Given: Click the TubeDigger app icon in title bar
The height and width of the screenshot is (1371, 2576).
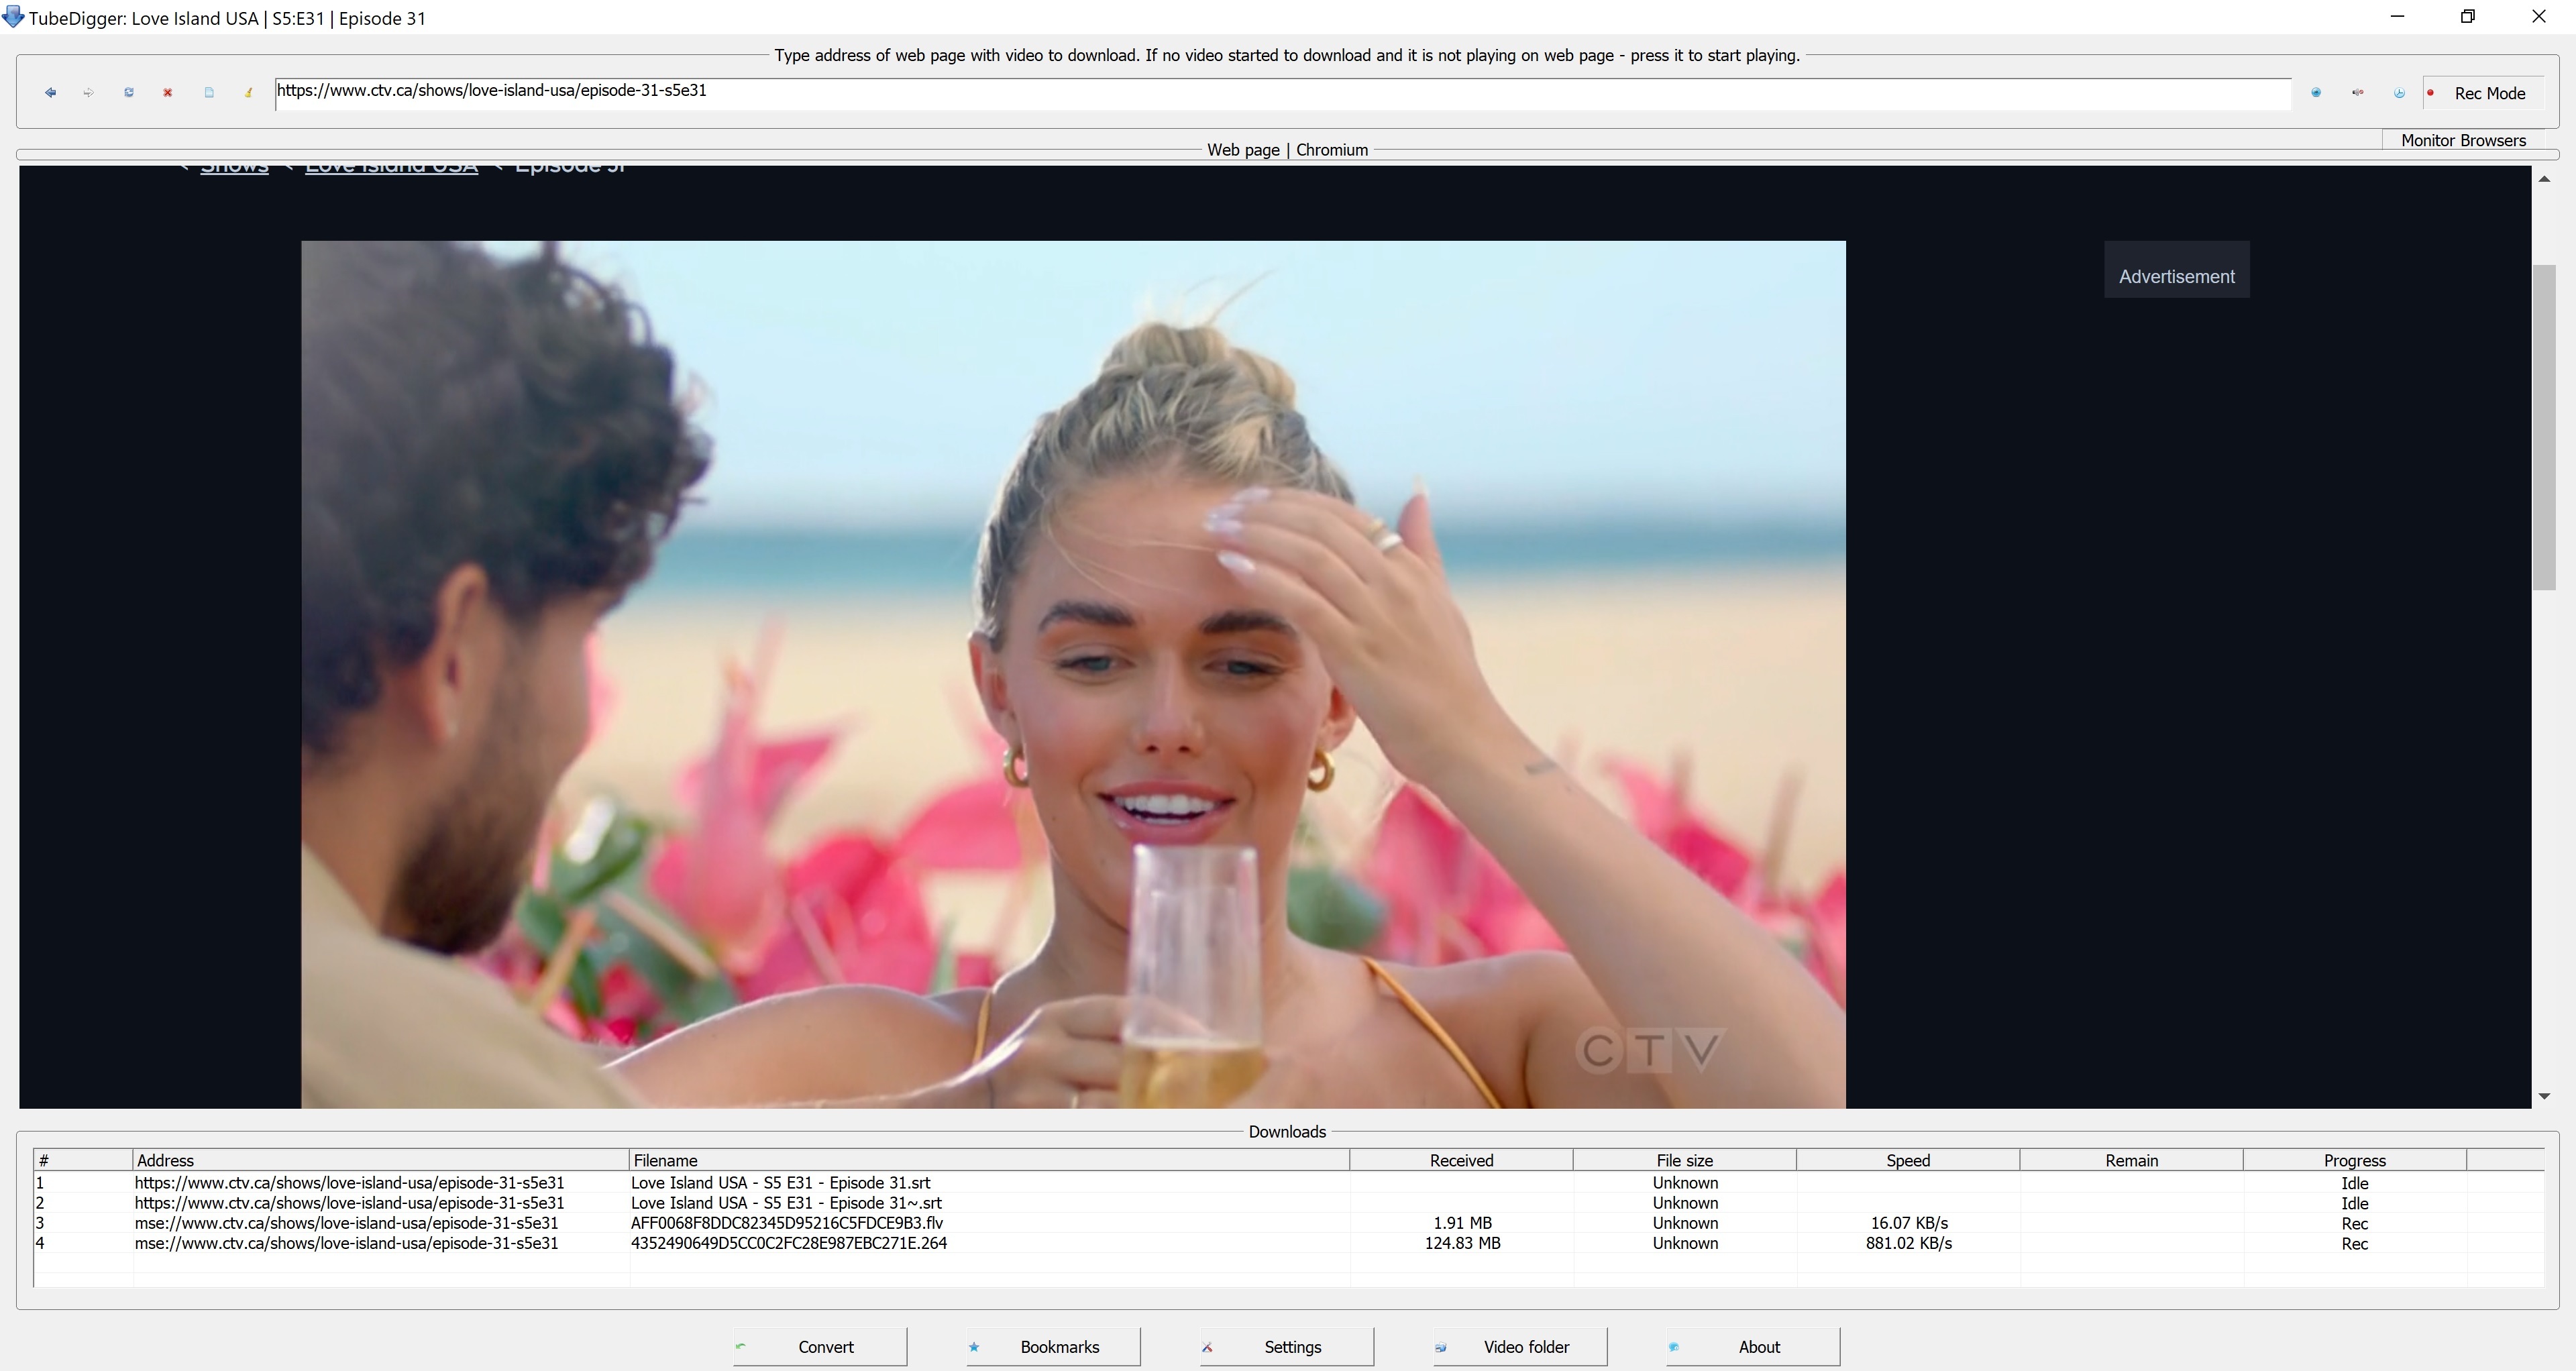Looking at the screenshot, I should click(13, 17).
